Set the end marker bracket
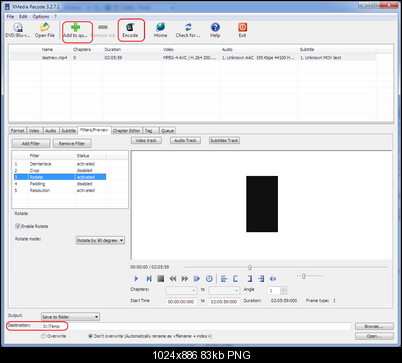The image size is (402, 363). pyautogui.click(x=249, y=279)
